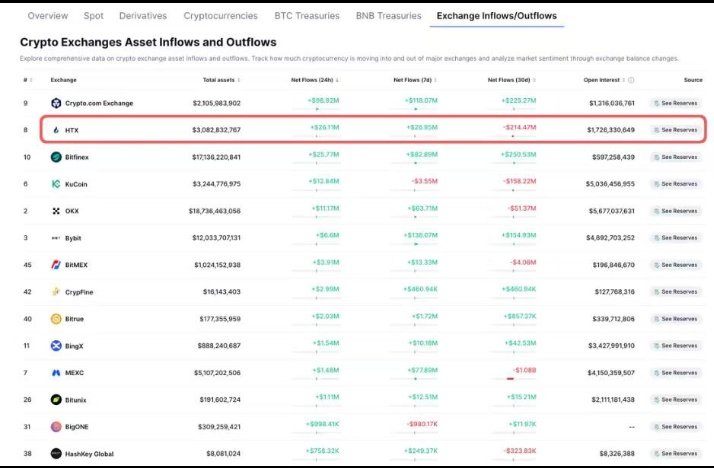This screenshot has width=714, height=468.
Task: Open the Overview tab
Action: tap(48, 16)
